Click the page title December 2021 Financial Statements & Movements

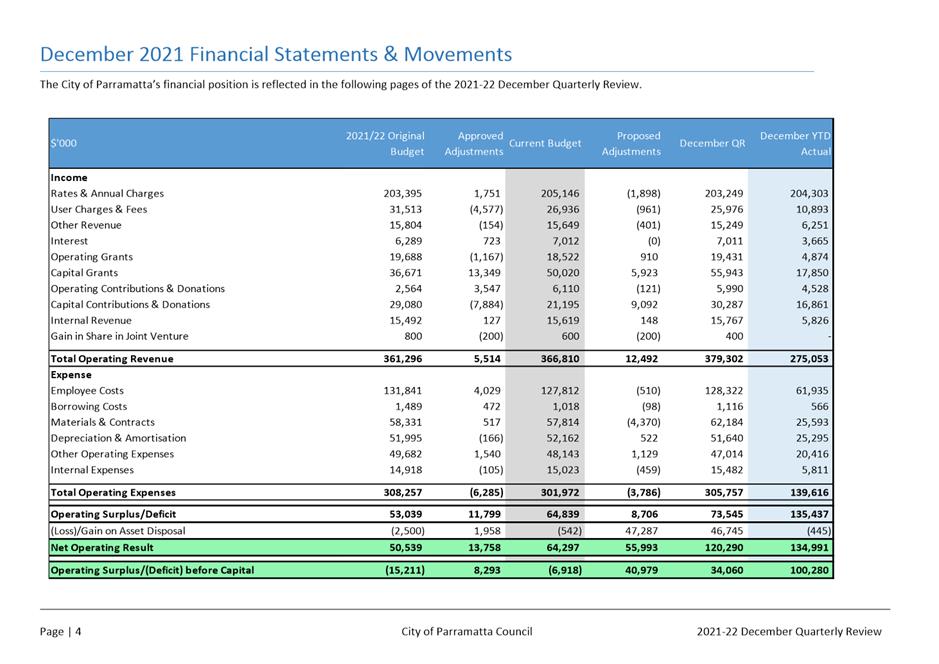pos(276,54)
